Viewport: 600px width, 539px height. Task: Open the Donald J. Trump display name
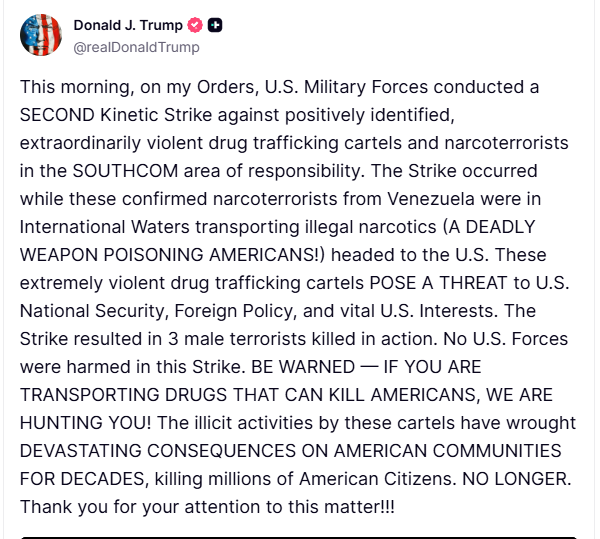pos(128,25)
